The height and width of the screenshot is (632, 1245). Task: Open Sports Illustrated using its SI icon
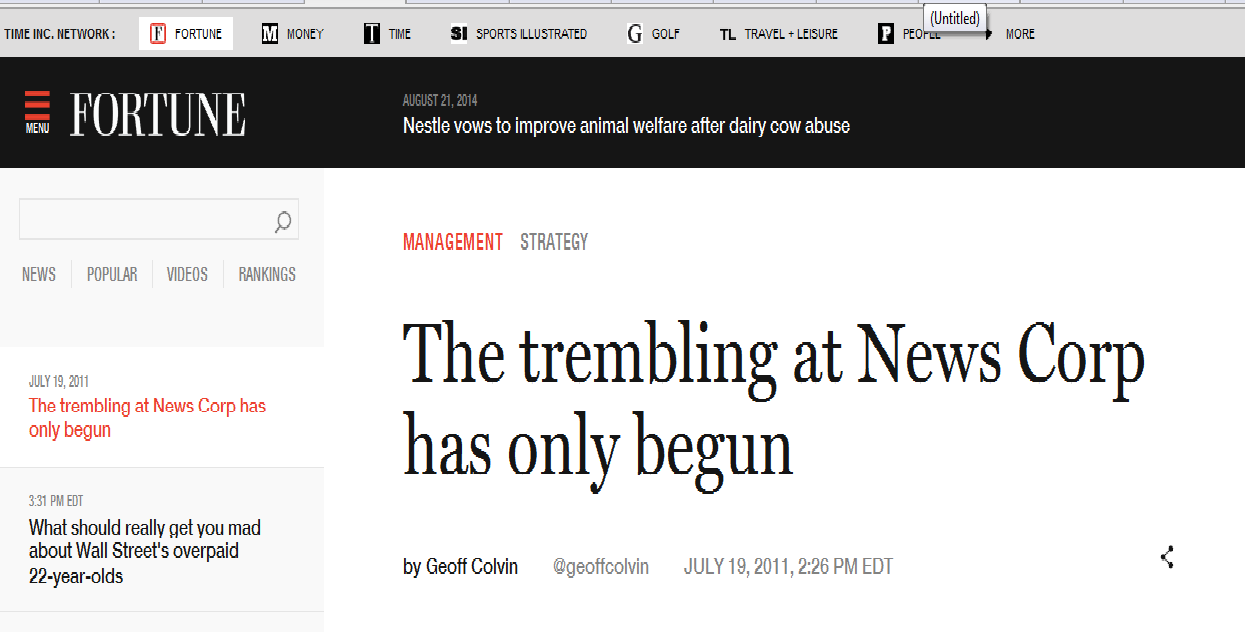pos(458,32)
